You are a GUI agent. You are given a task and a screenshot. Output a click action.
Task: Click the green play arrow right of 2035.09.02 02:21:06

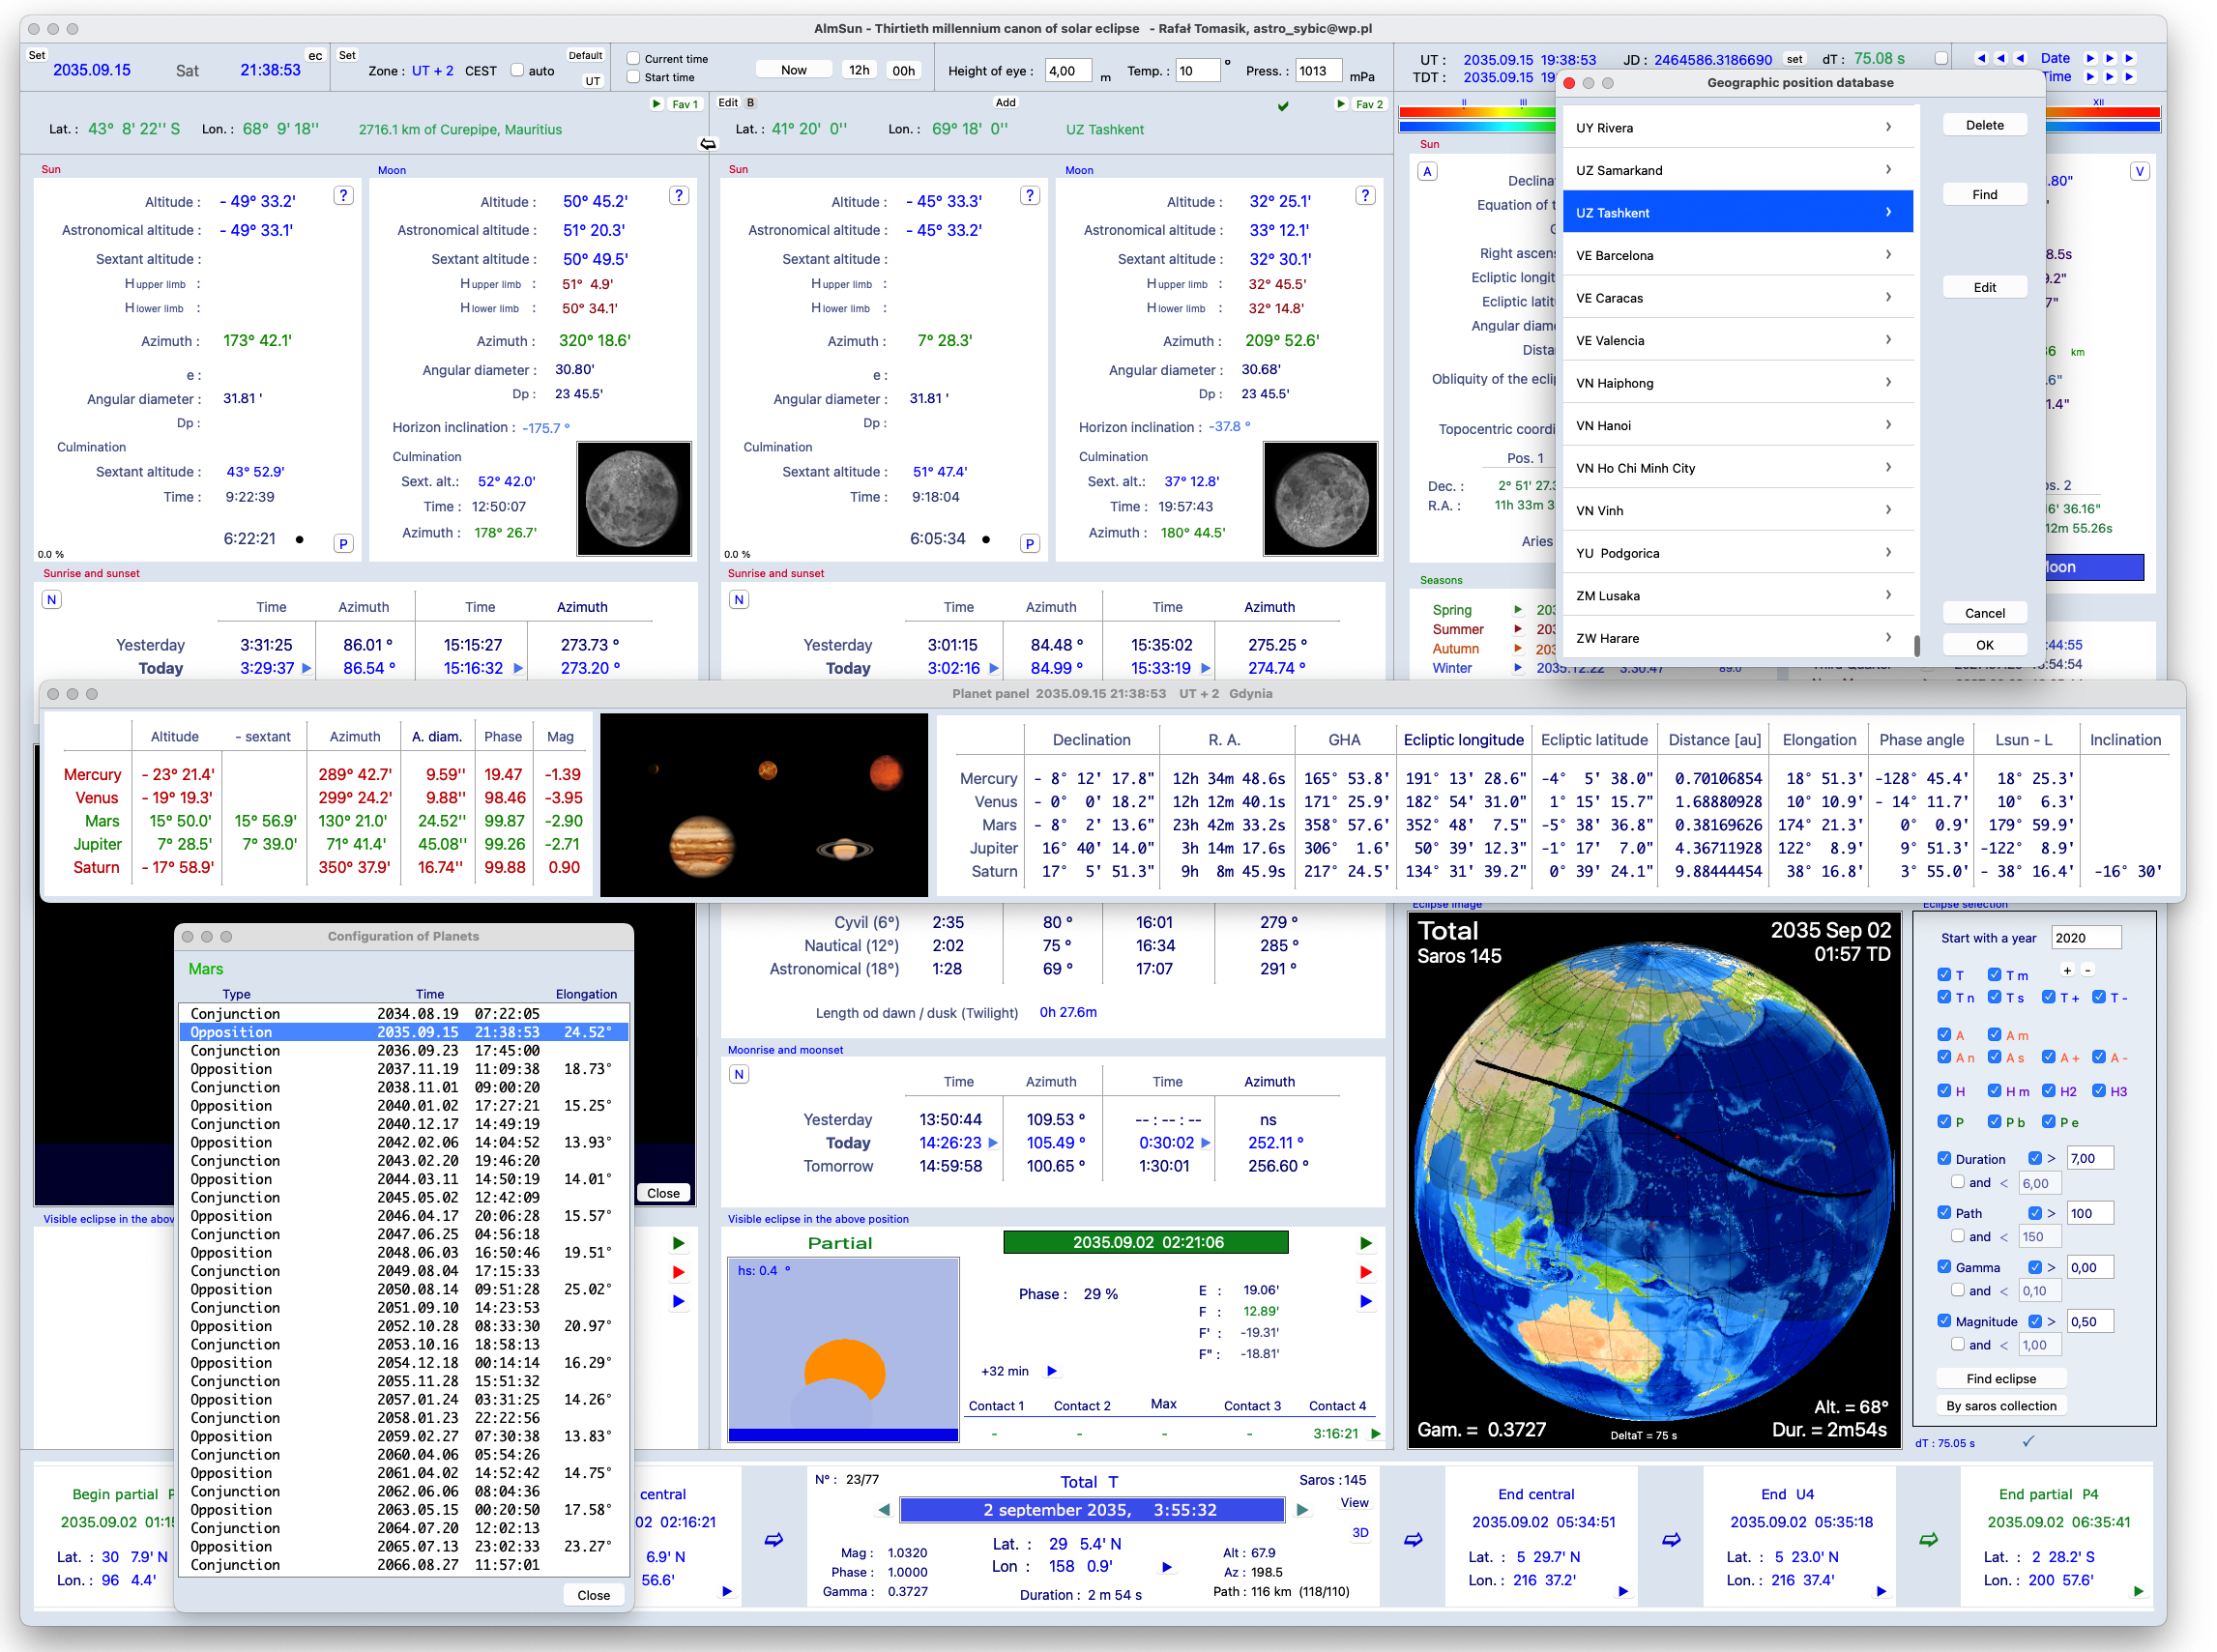(1366, 1243)
